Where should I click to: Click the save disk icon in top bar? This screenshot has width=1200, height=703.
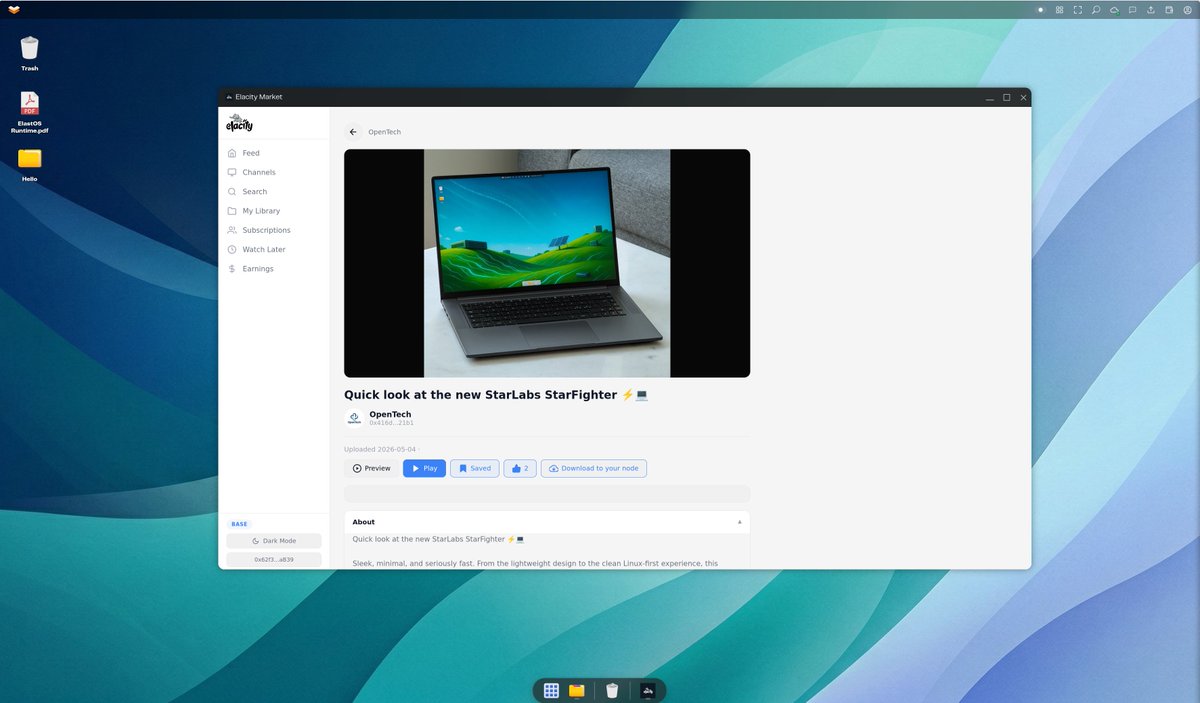(1169, 10)
